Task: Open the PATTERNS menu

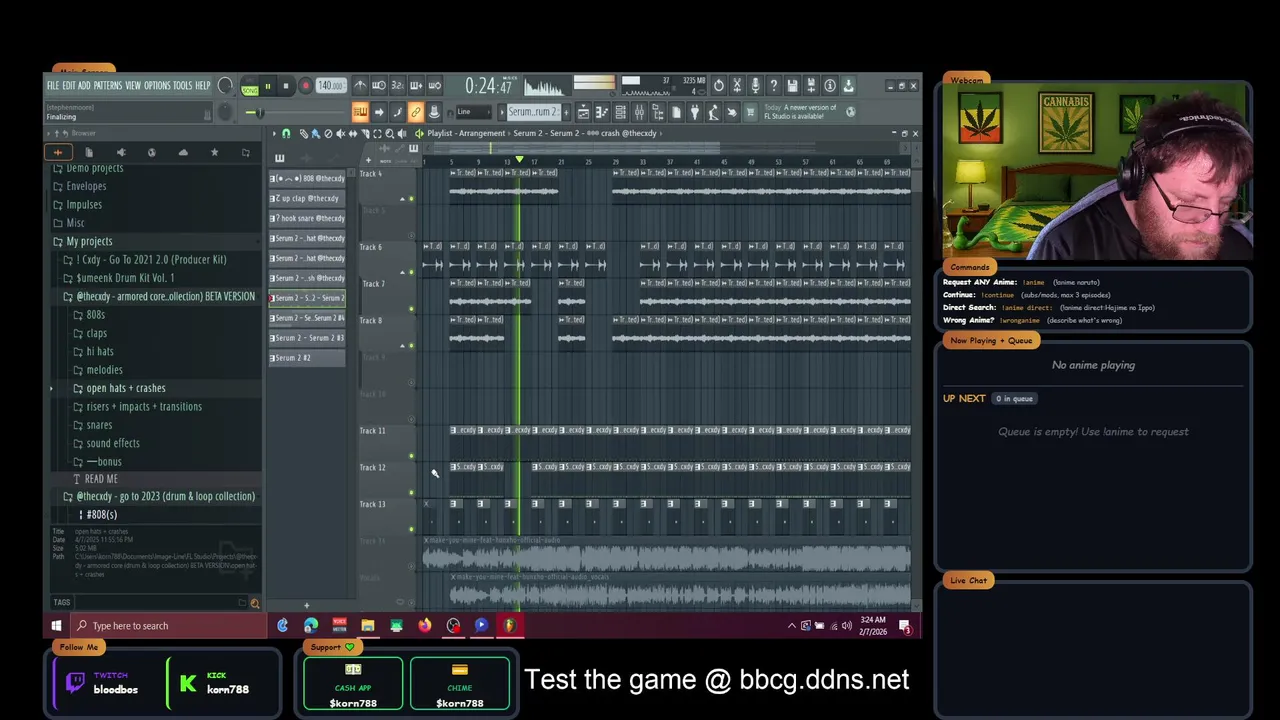Action: click(108, 85)
